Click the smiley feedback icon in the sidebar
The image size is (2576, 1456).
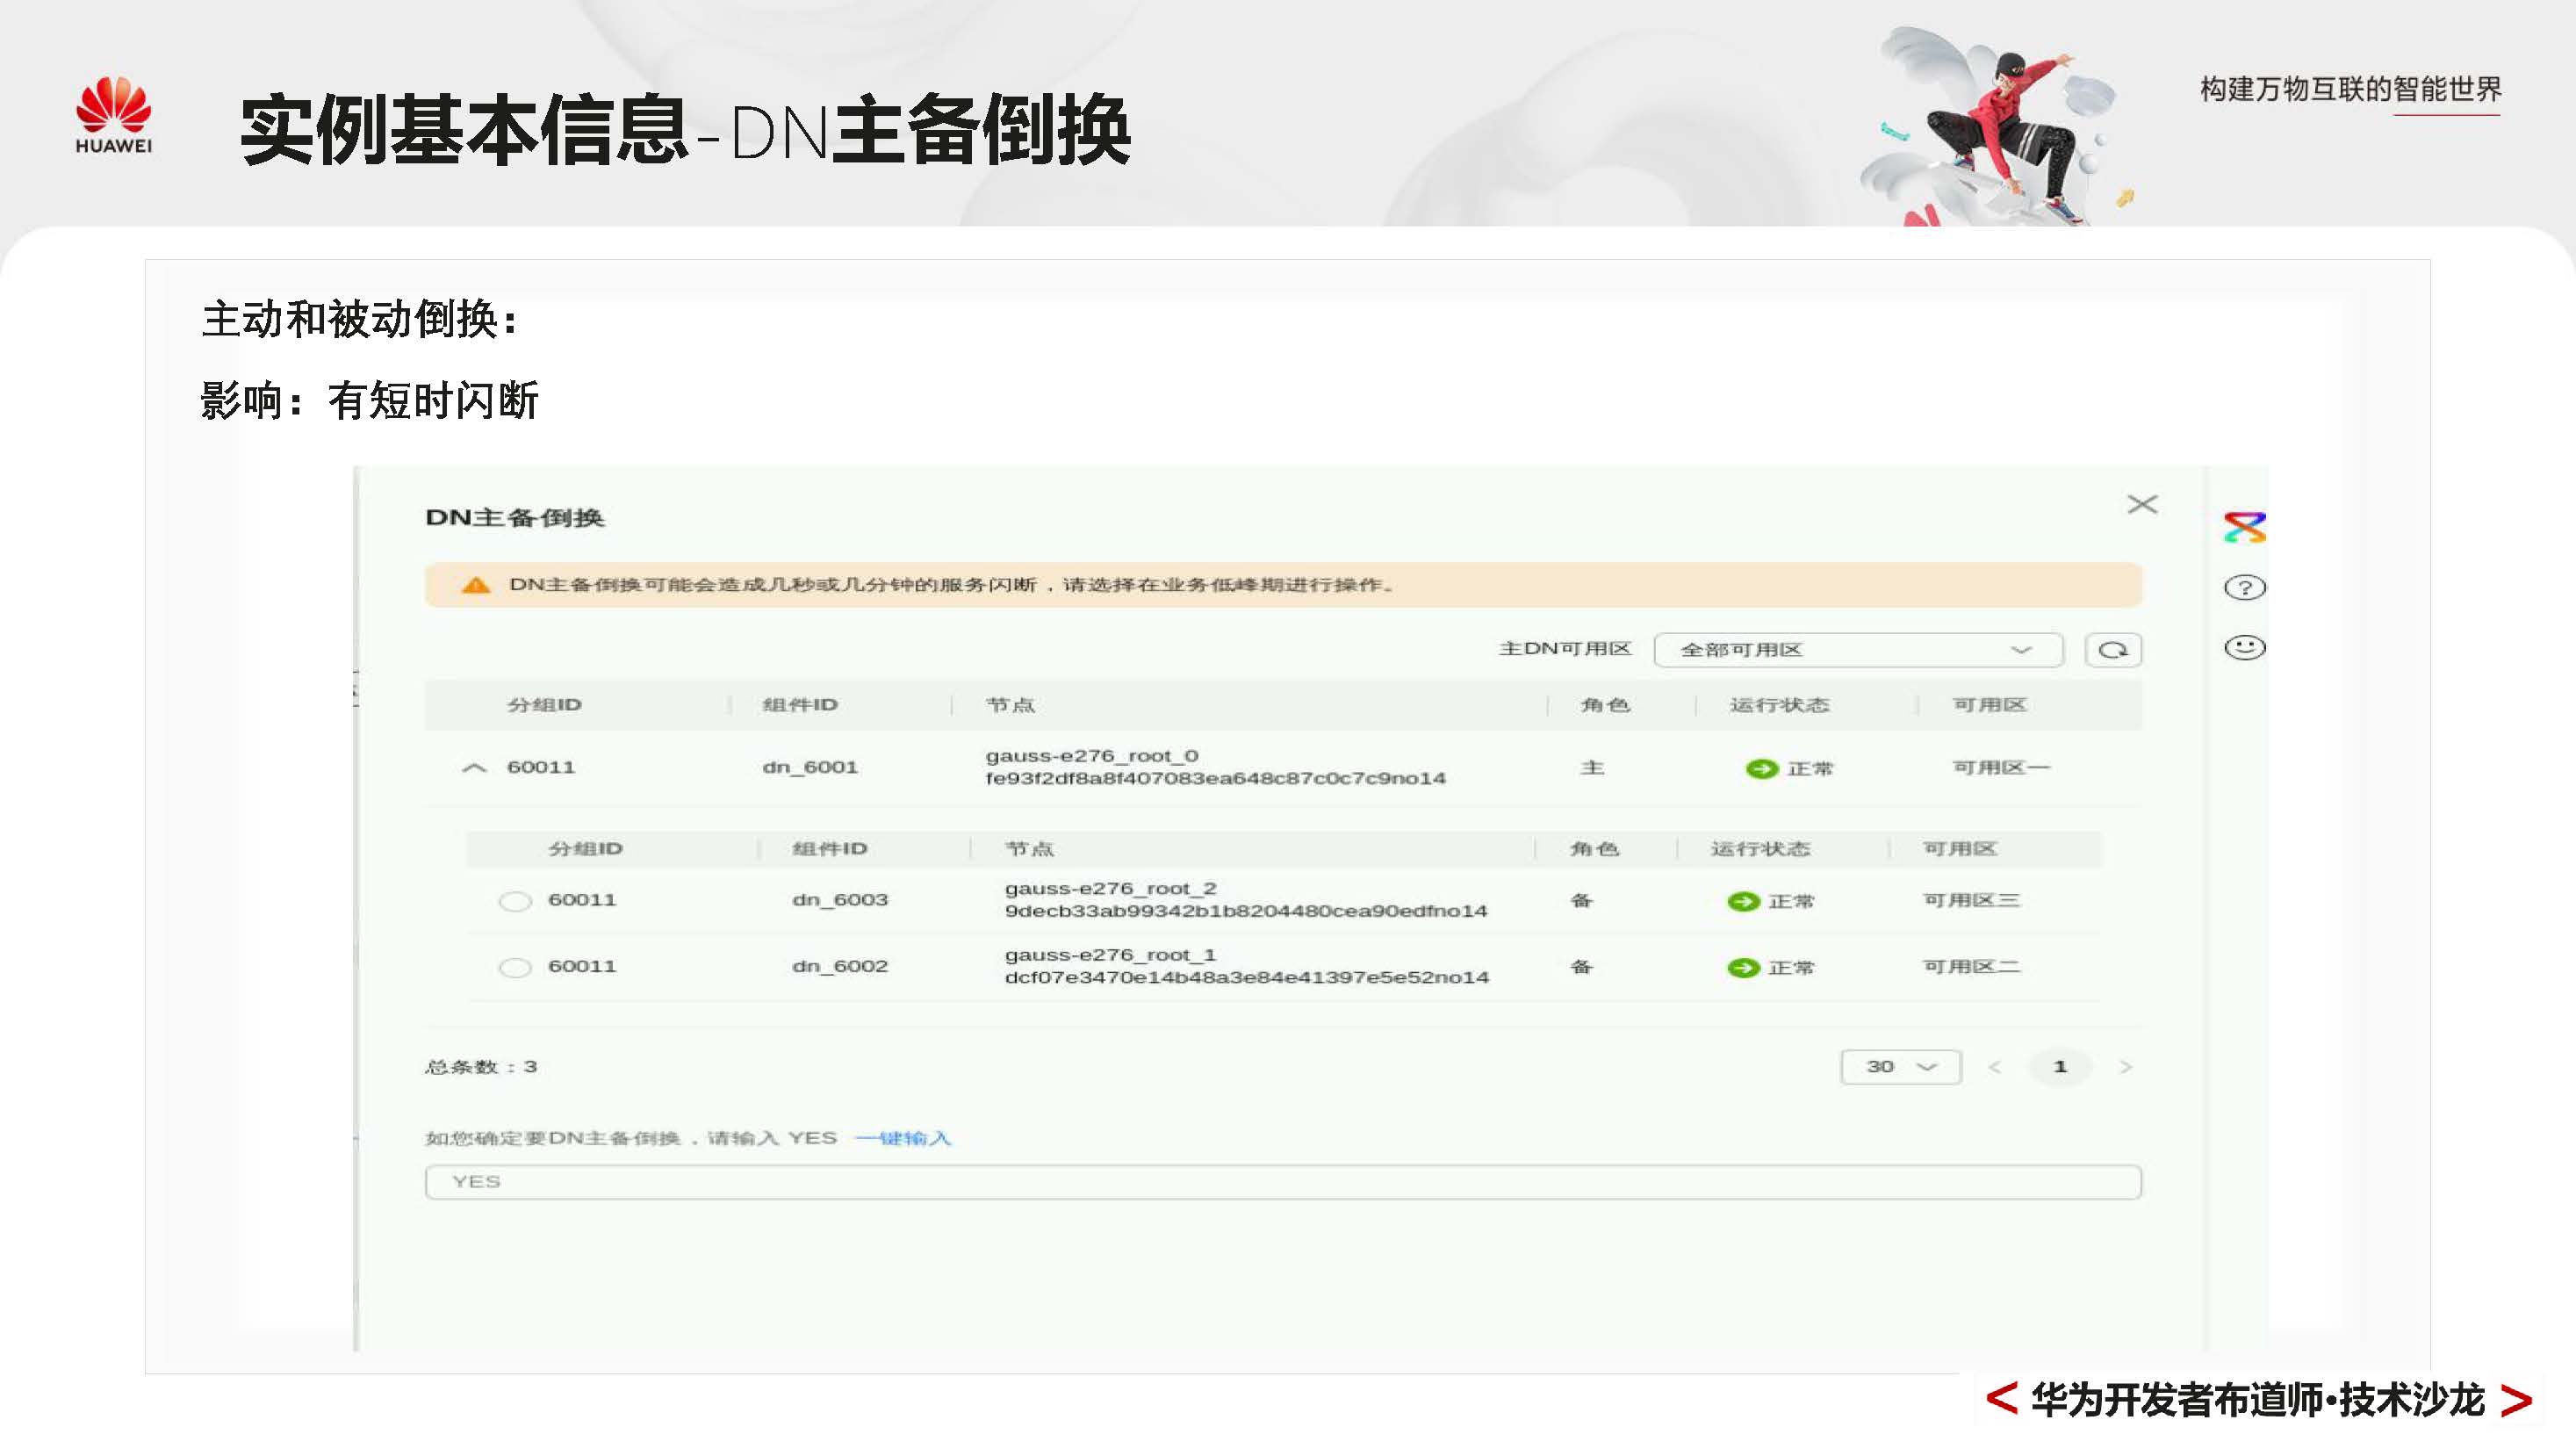2245,647
